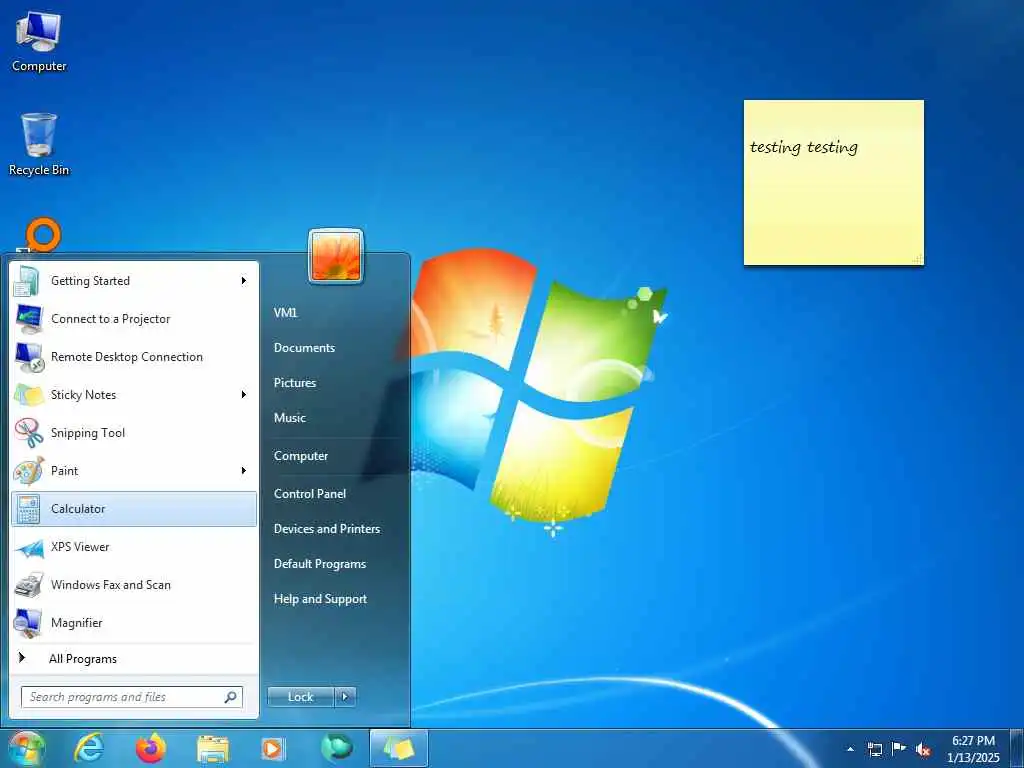Open Windows Media Player taskbar icon
This screenshot has width=1024, height=768.
[x=272, y=748]
